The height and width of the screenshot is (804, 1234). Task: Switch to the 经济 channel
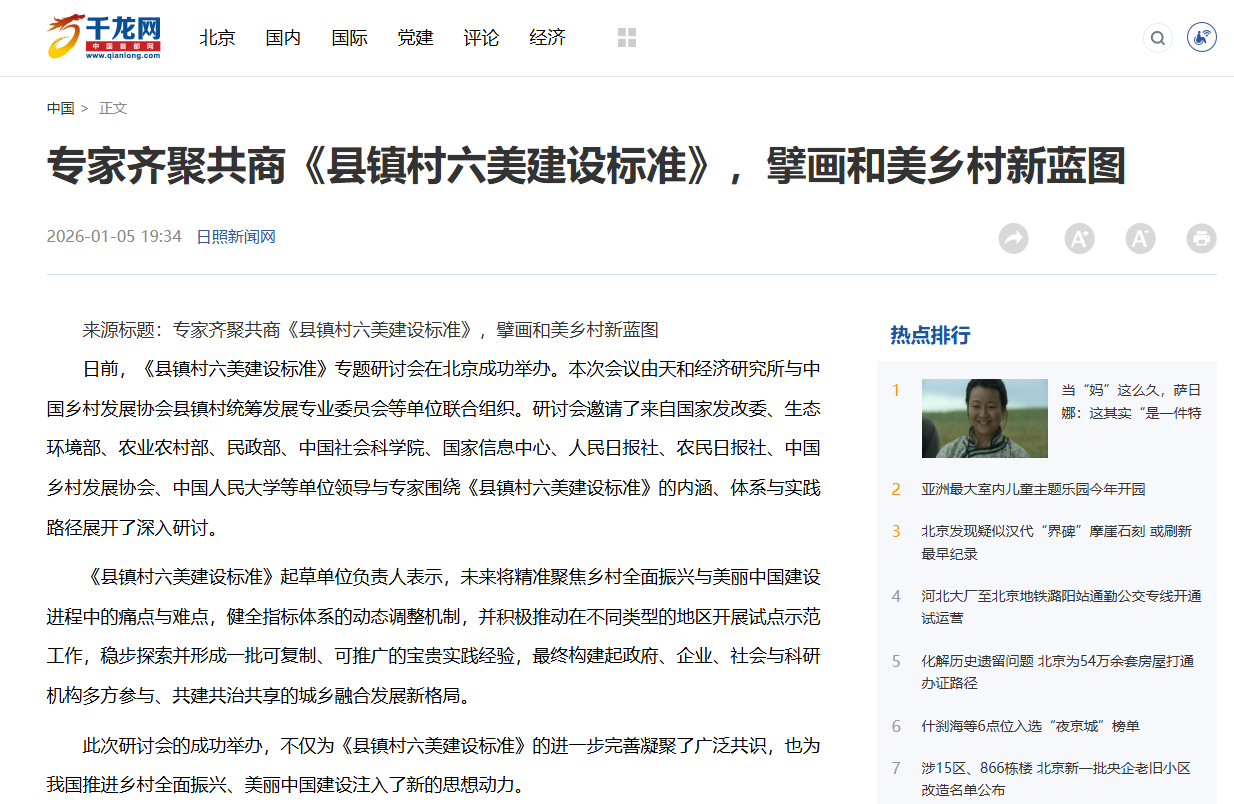click(547, 38)
